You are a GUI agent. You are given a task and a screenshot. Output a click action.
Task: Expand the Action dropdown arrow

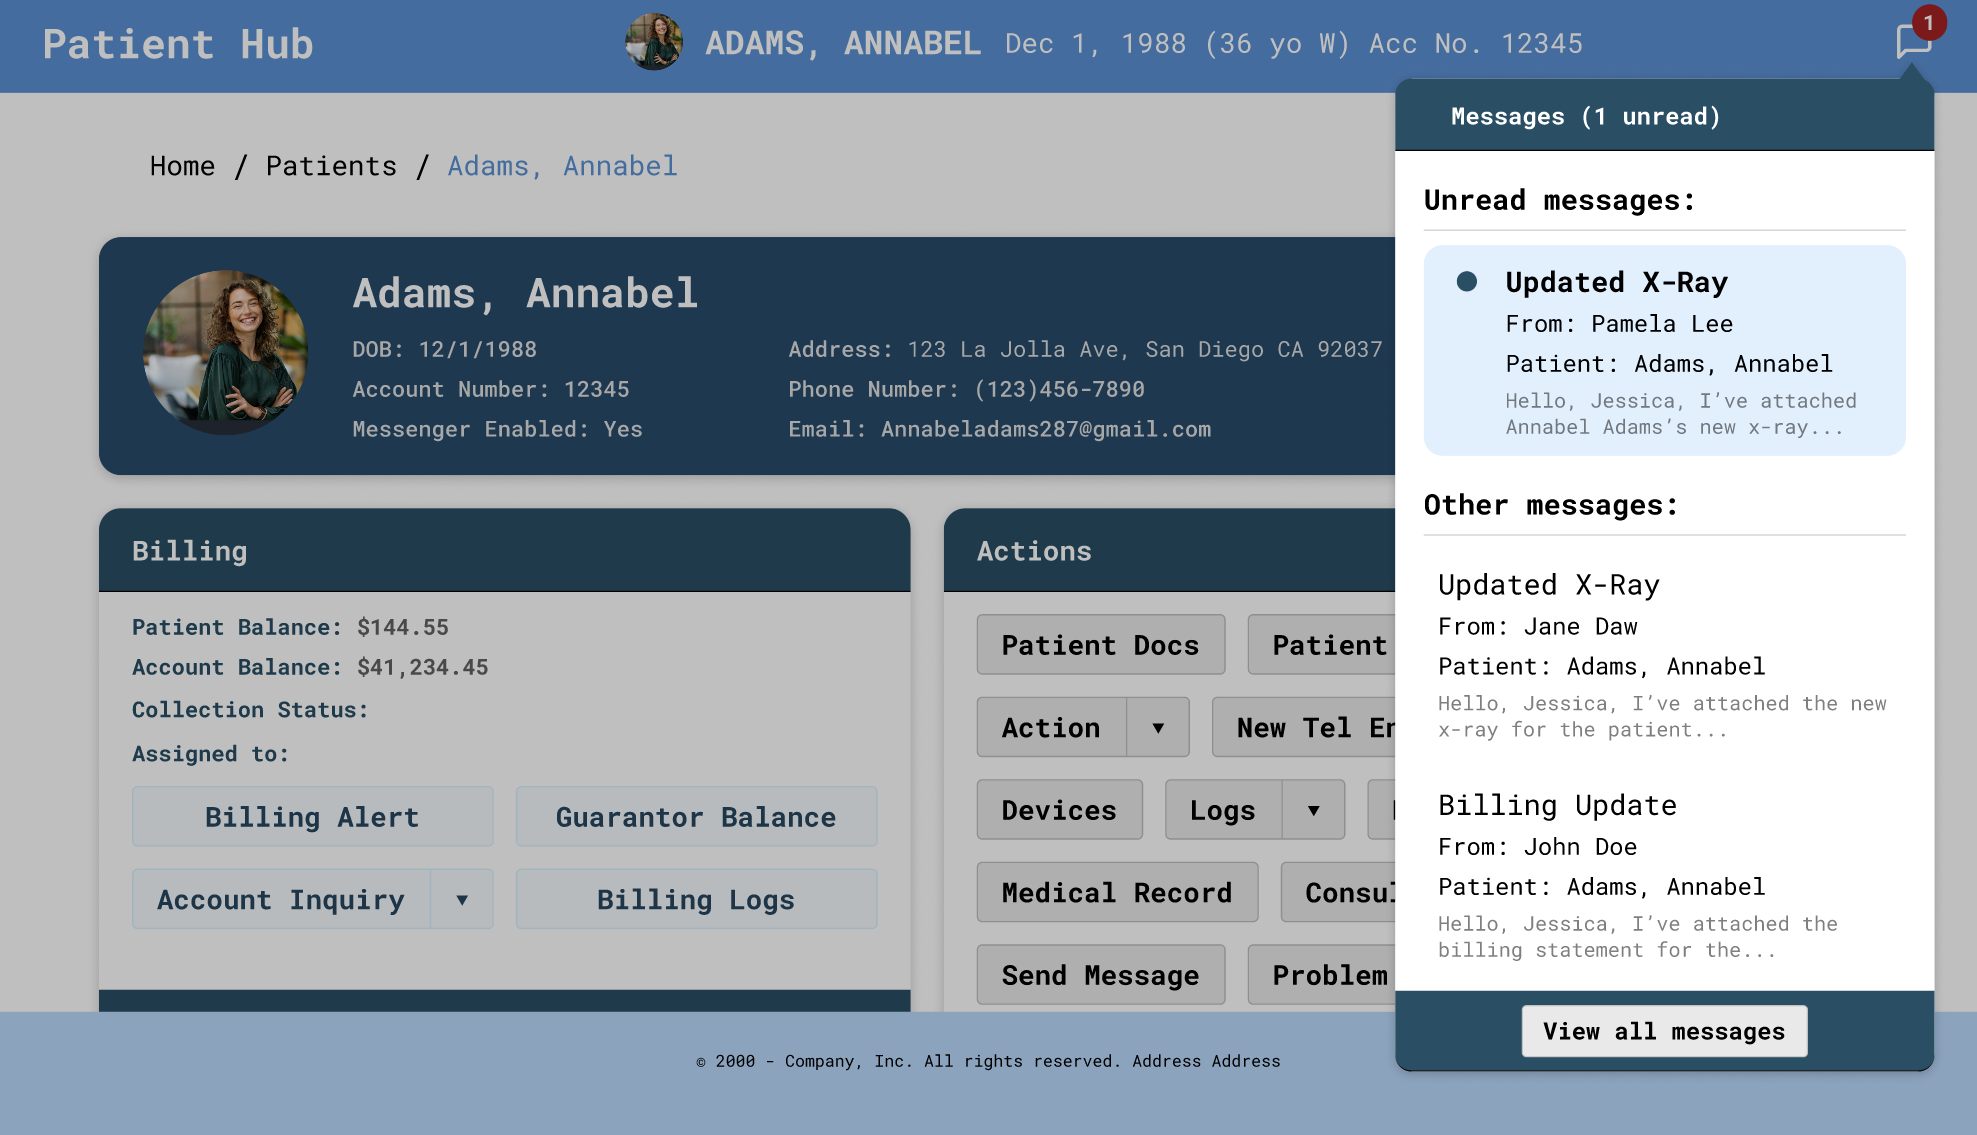point(1158,727)
